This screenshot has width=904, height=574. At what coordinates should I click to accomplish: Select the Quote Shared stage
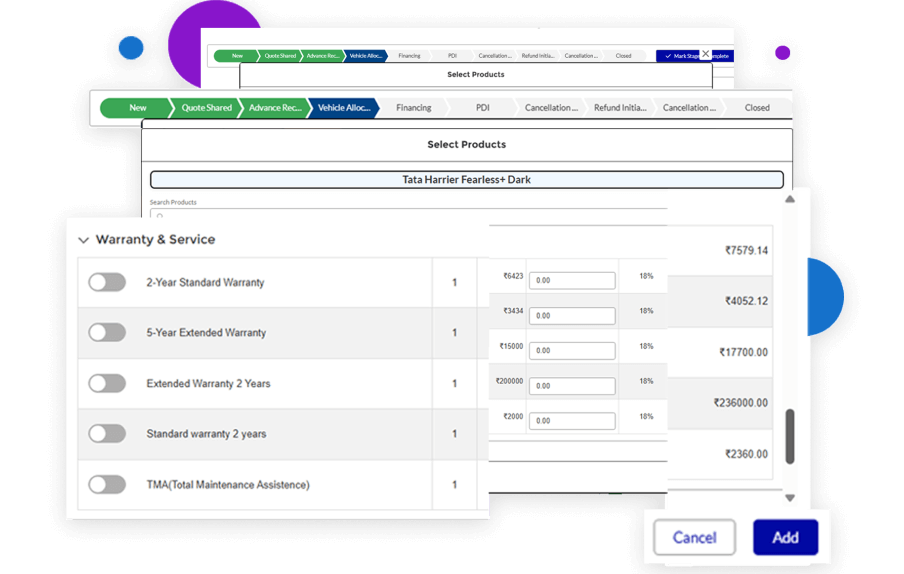206,108
